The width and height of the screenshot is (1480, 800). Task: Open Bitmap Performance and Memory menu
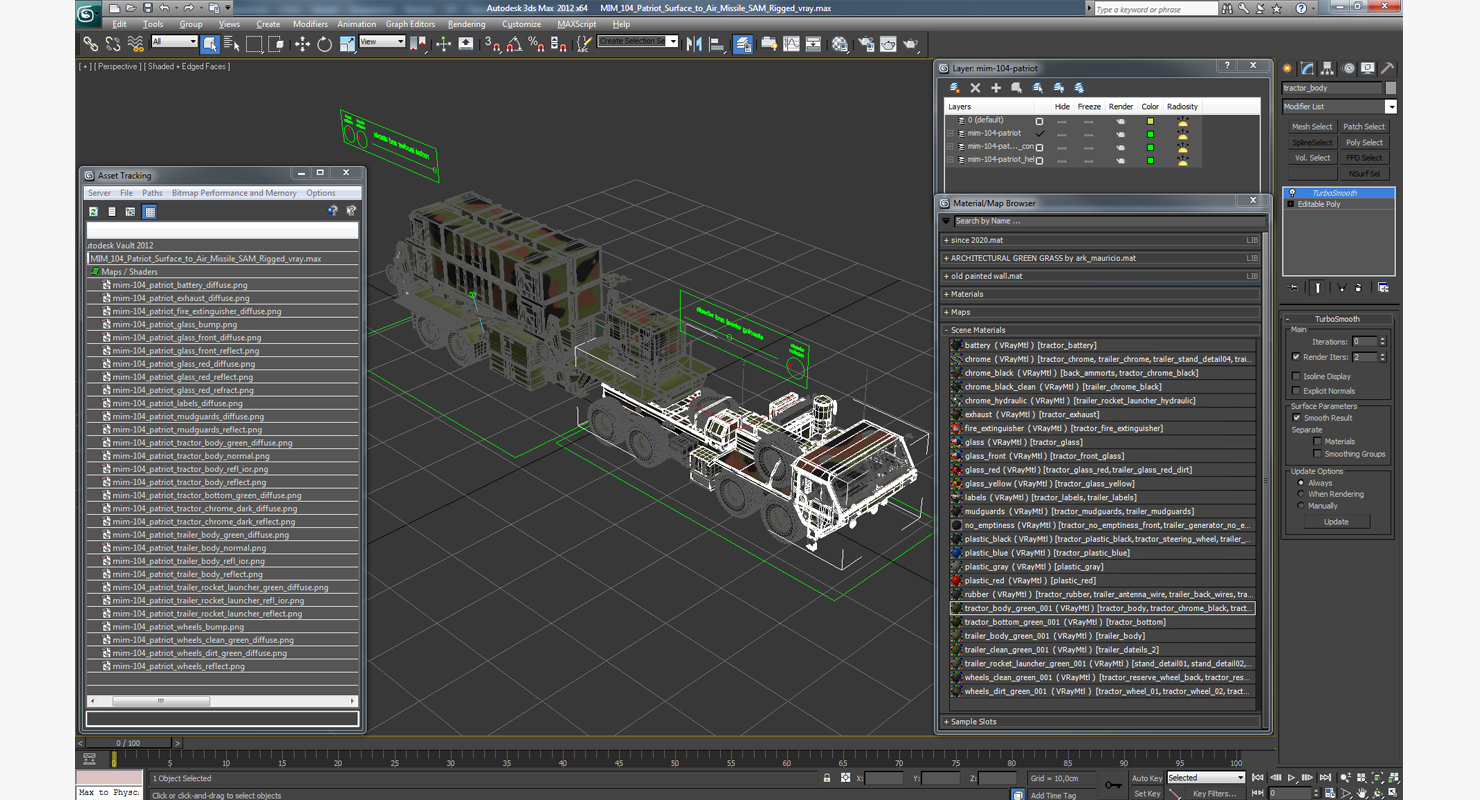tap(234, 193)
